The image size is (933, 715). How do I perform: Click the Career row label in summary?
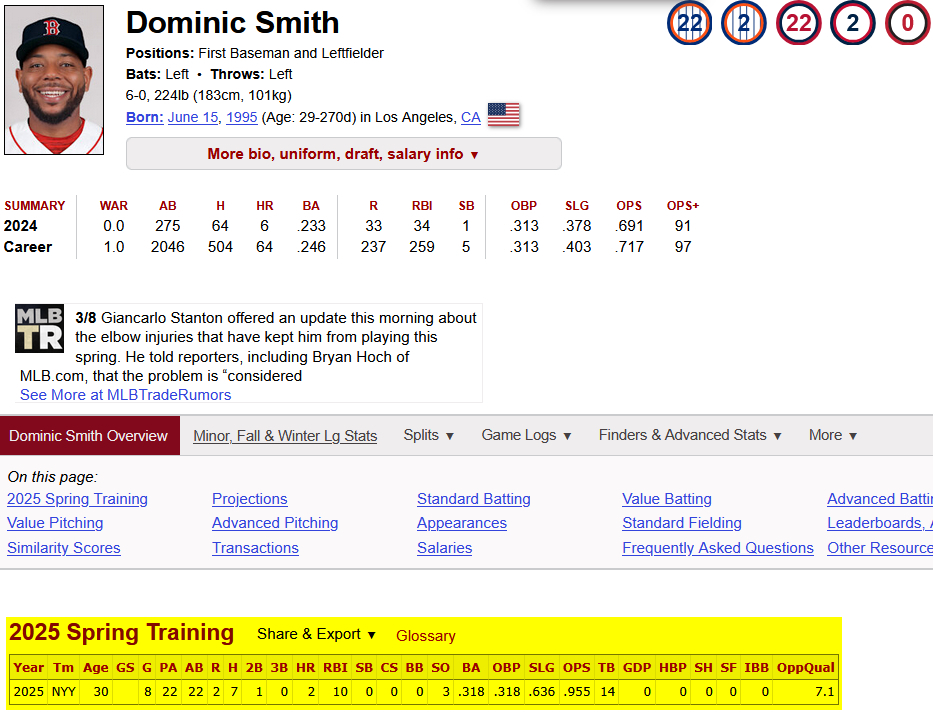[x=28, y=247]
